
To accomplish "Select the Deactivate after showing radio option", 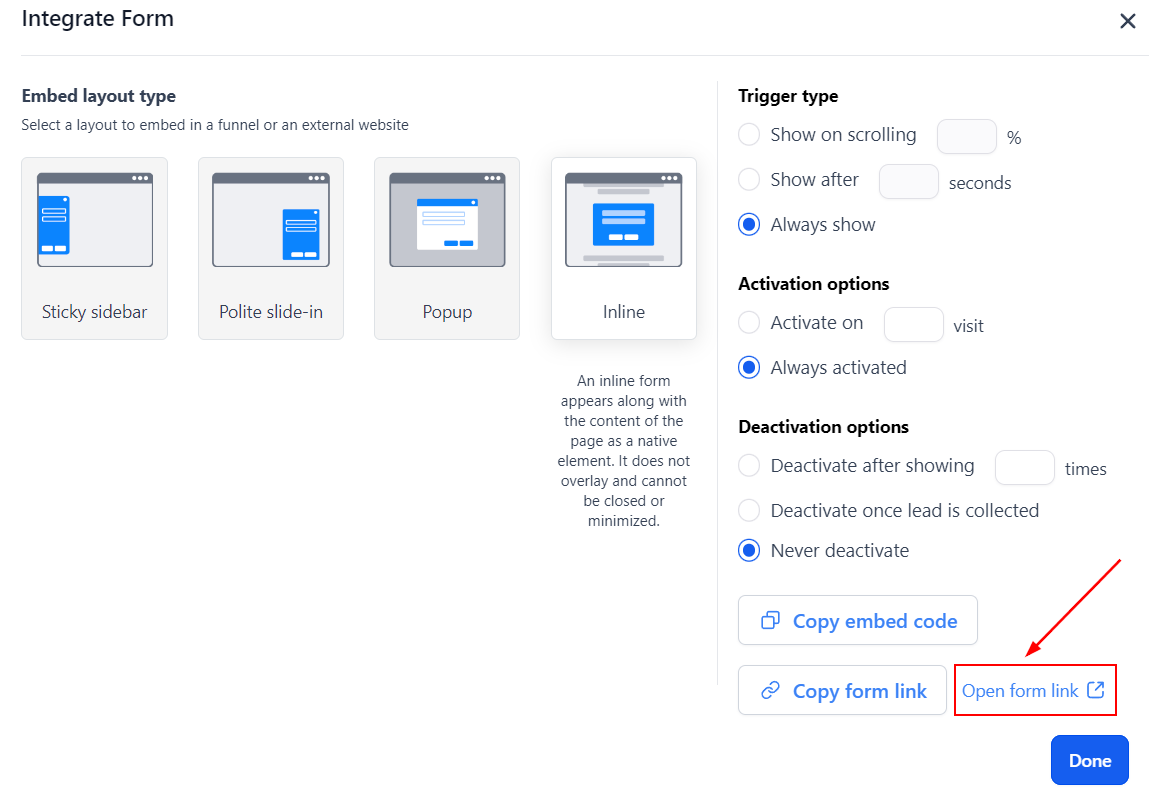I will [749, 466].
